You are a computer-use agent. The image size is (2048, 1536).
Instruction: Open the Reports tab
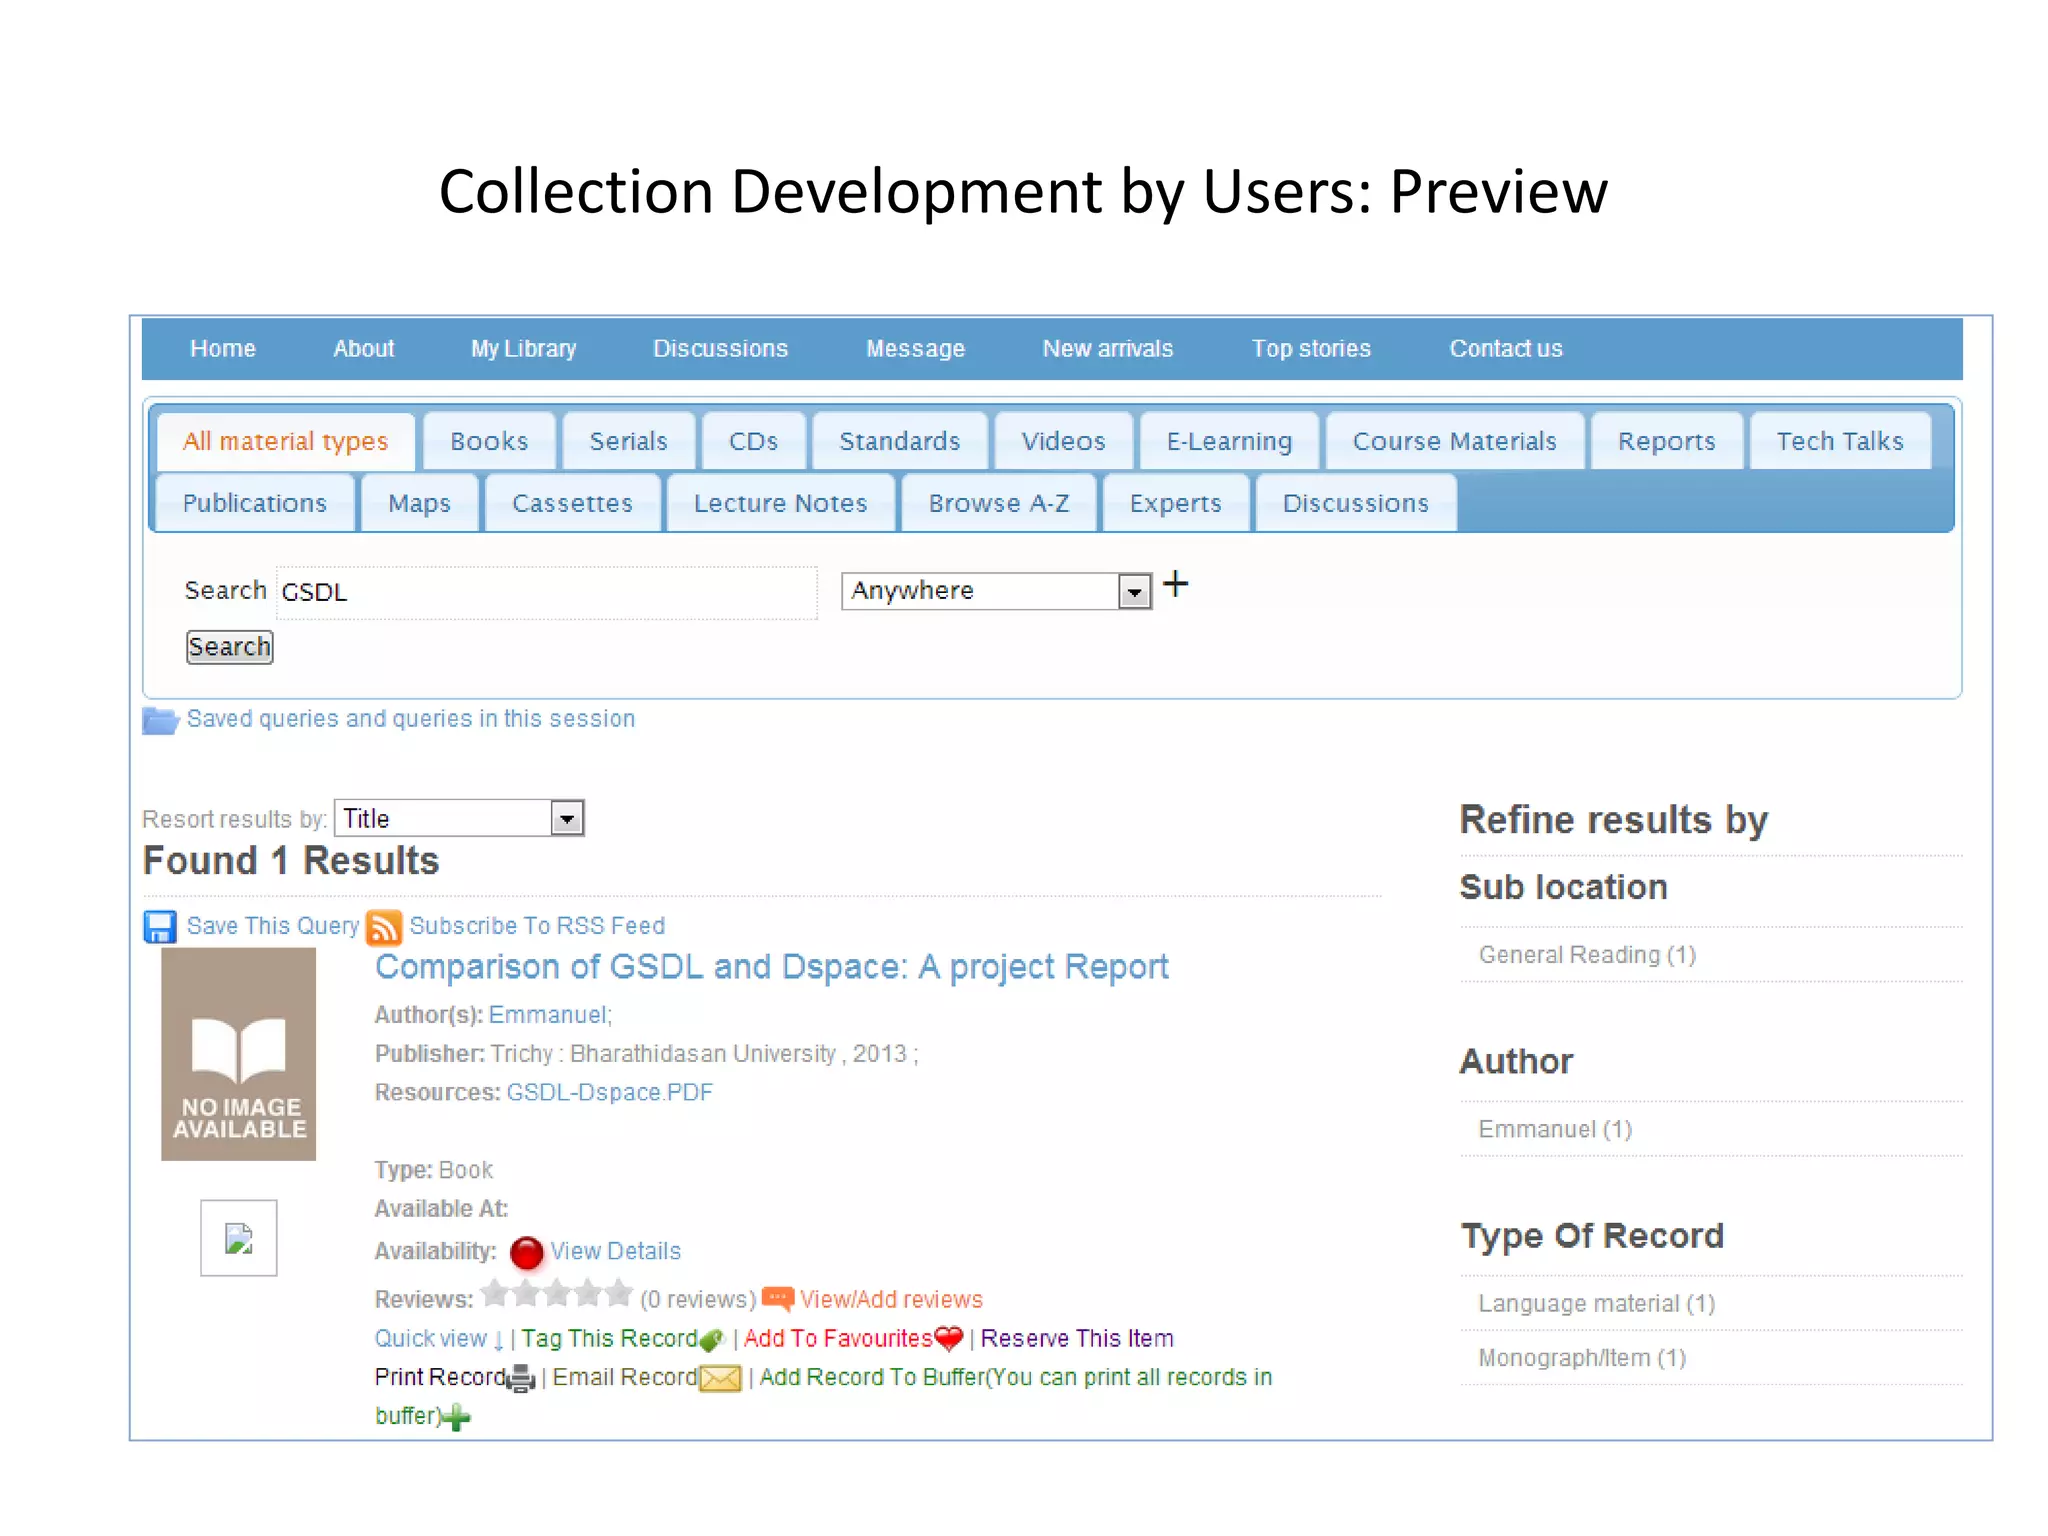tap(1666, 442)
